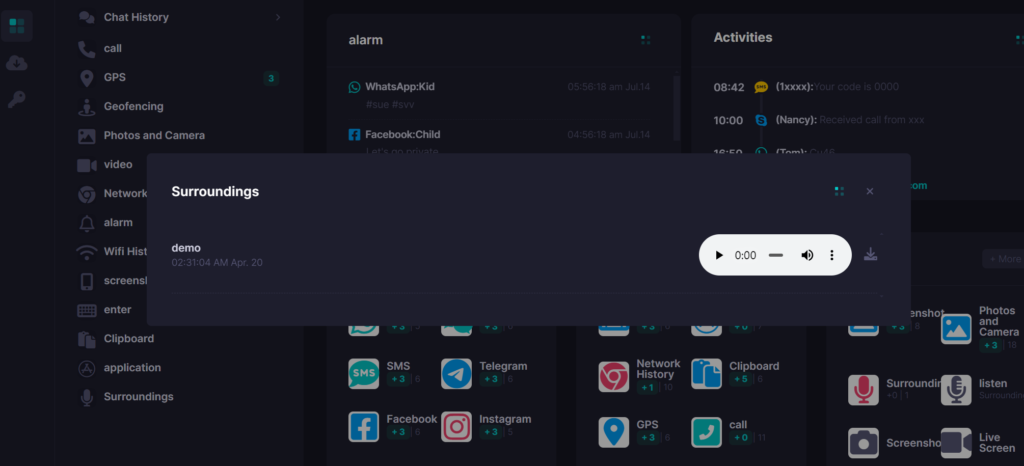Open Clipboard in sidebar
Screen dimensions: 1024x466
pyautogui.click(x=129, y=339)
